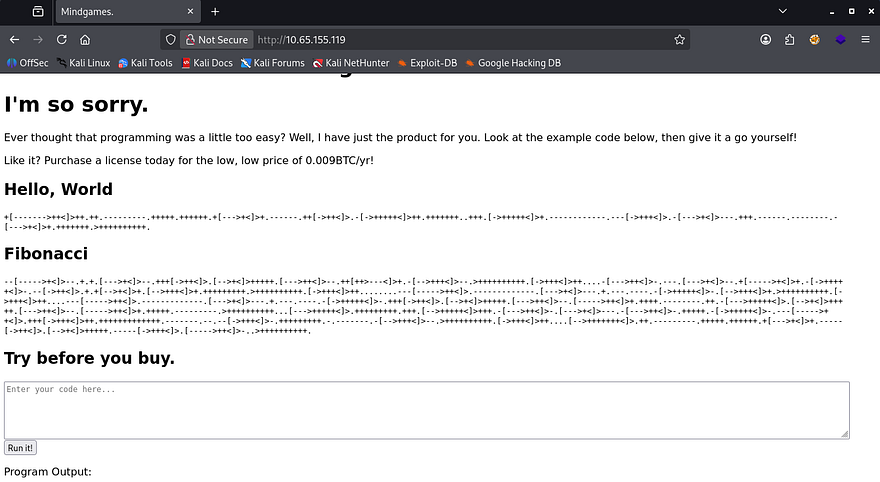Open a new tab with plus button

click(214, 12)
